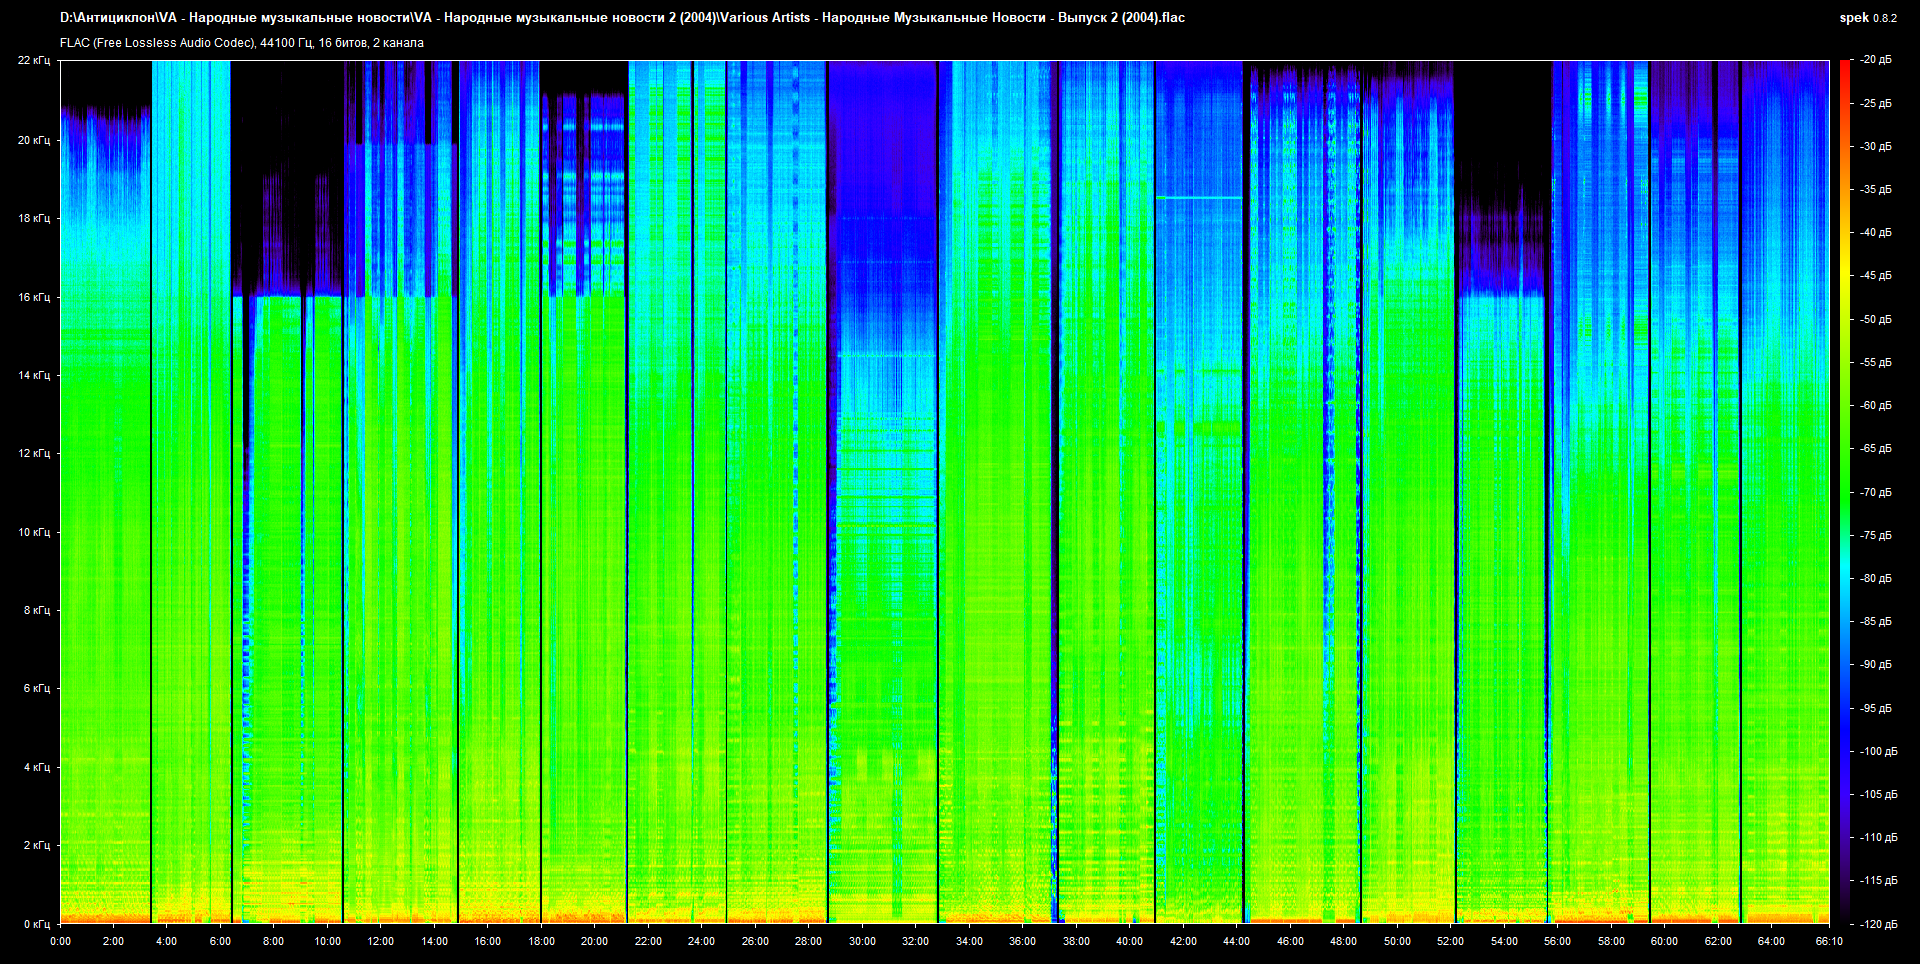The width and height of the screenshot is (1920, 964).
Task: Click the spek 0.8.2 version label
Action: (1867, 18)
